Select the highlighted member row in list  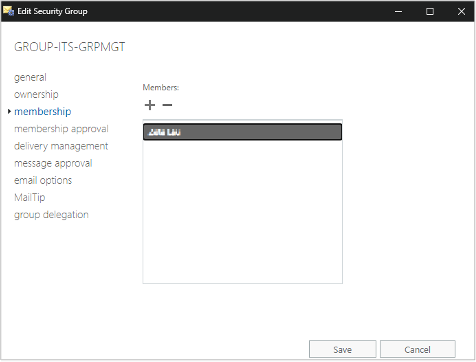coord(242,132)
